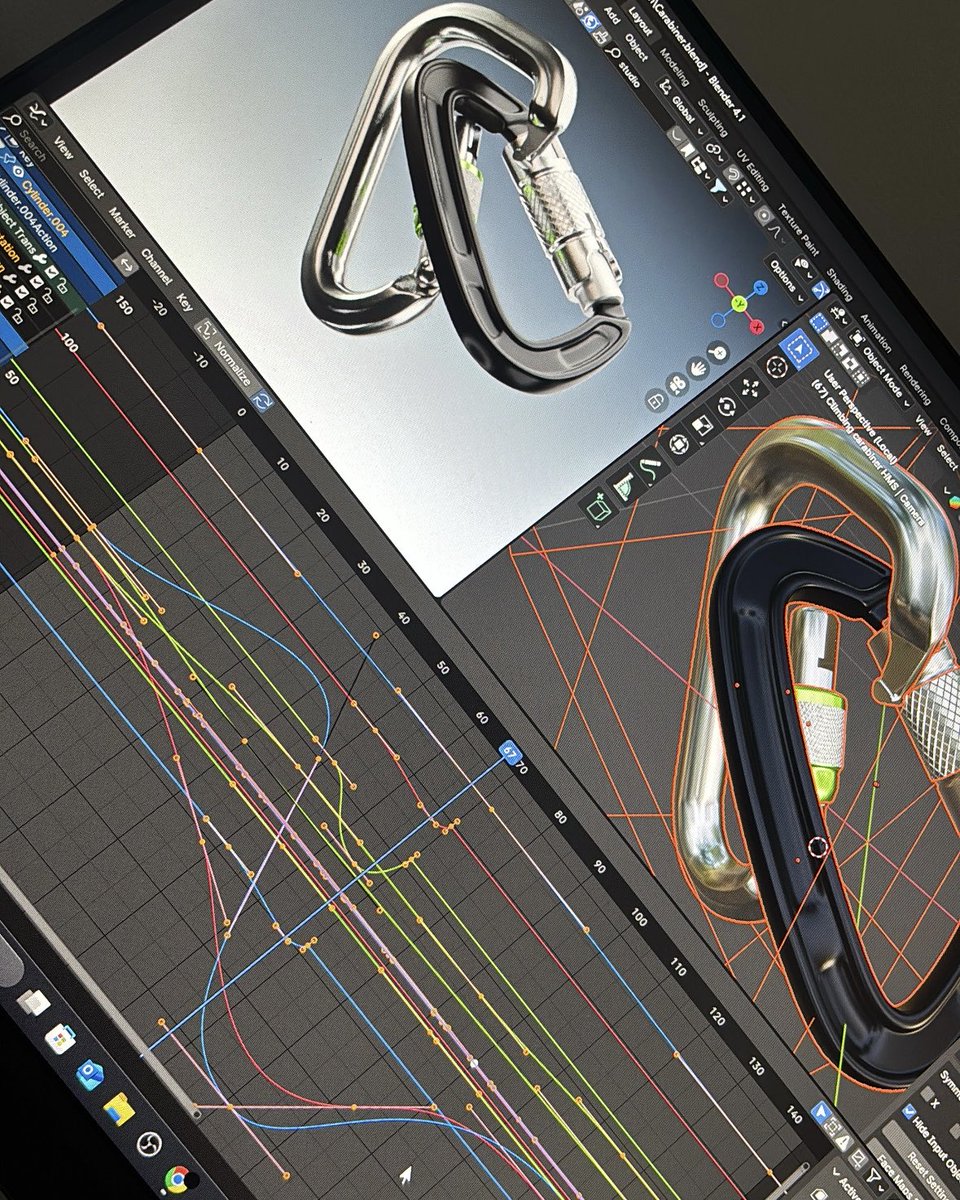960x1200 pixels.
Task: Open the graph editor Channel menu
Action: 156,267
